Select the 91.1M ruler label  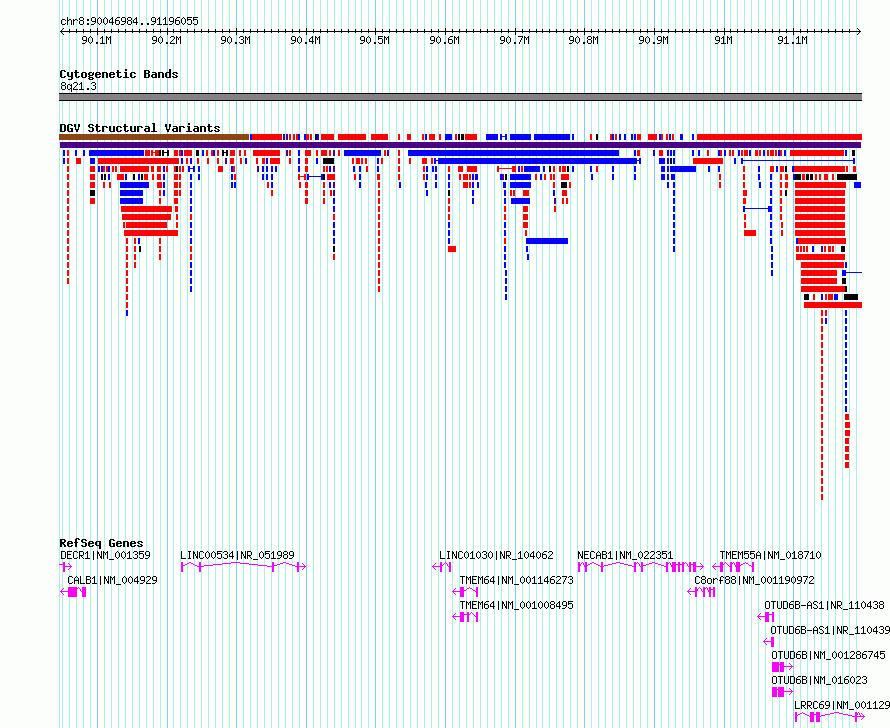[792, 40]
